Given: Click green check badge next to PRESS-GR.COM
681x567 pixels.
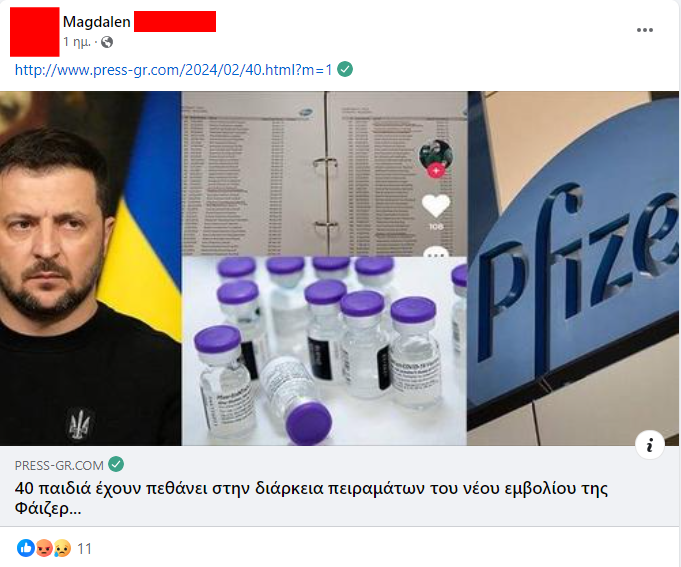Looking at the screenshot, I should tap(116, 464).
